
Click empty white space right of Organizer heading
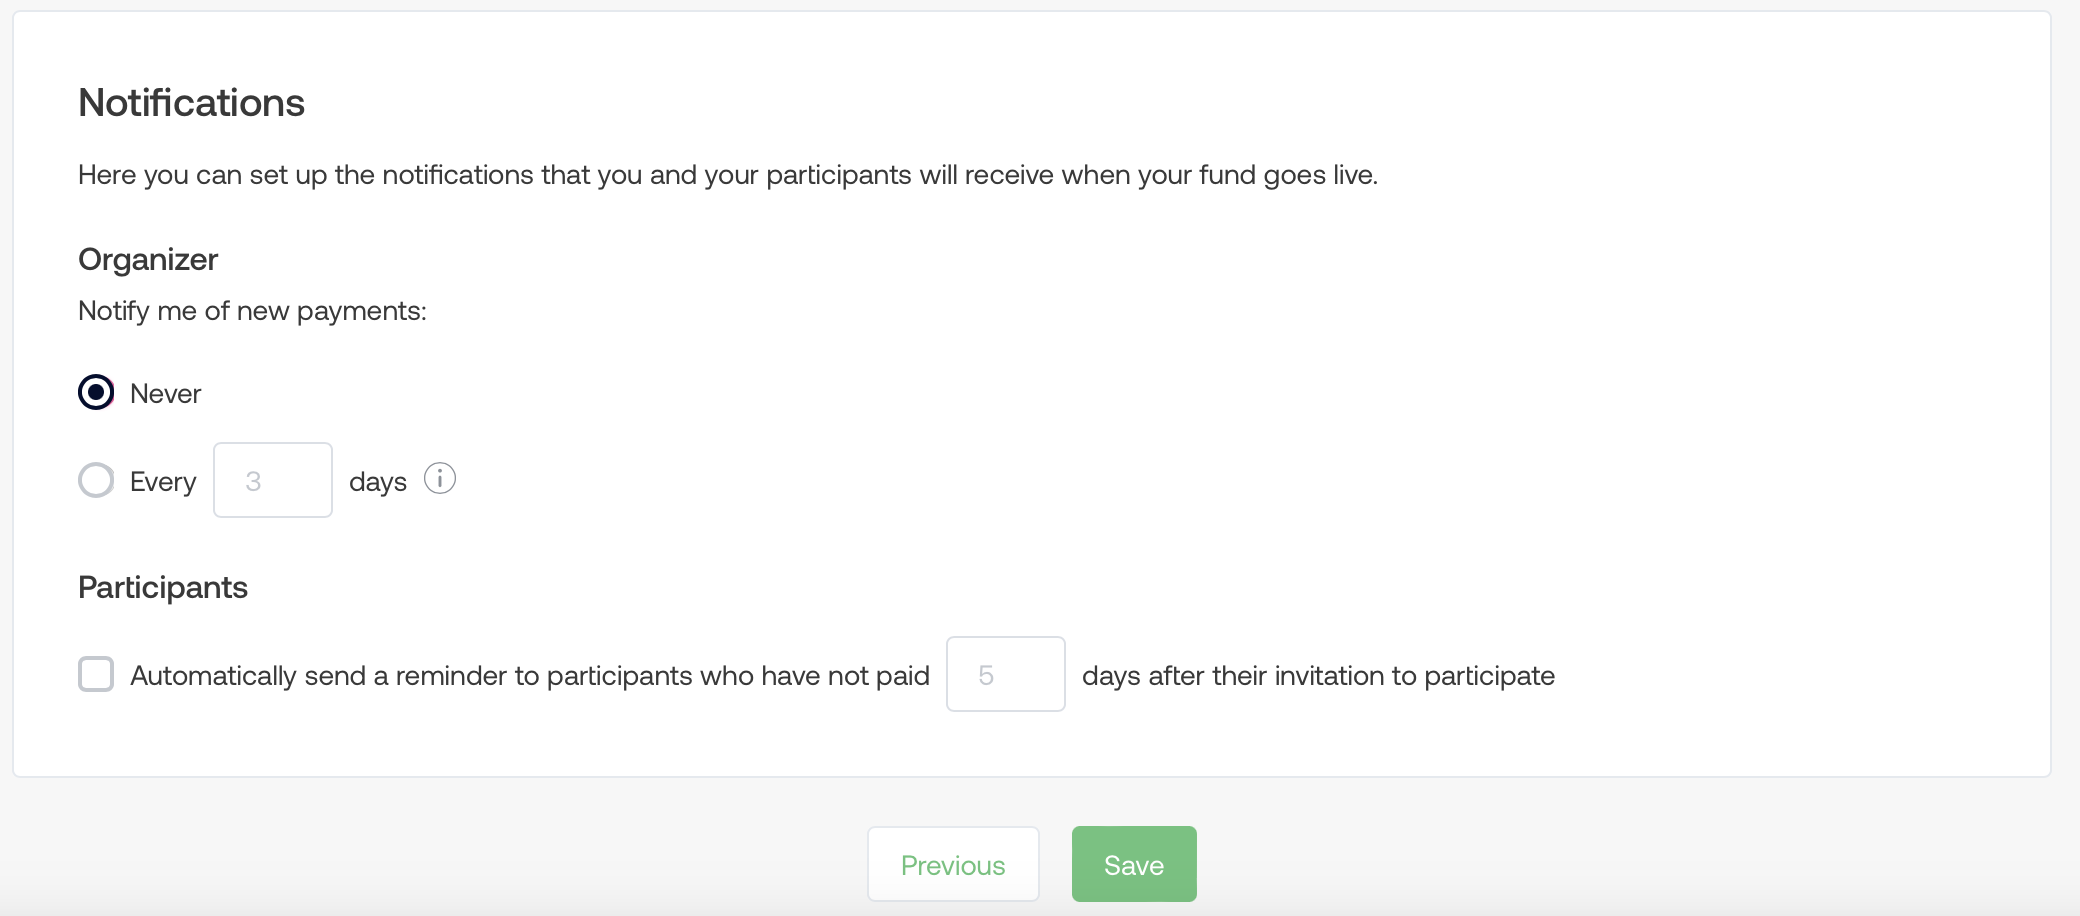(1000, 260)
